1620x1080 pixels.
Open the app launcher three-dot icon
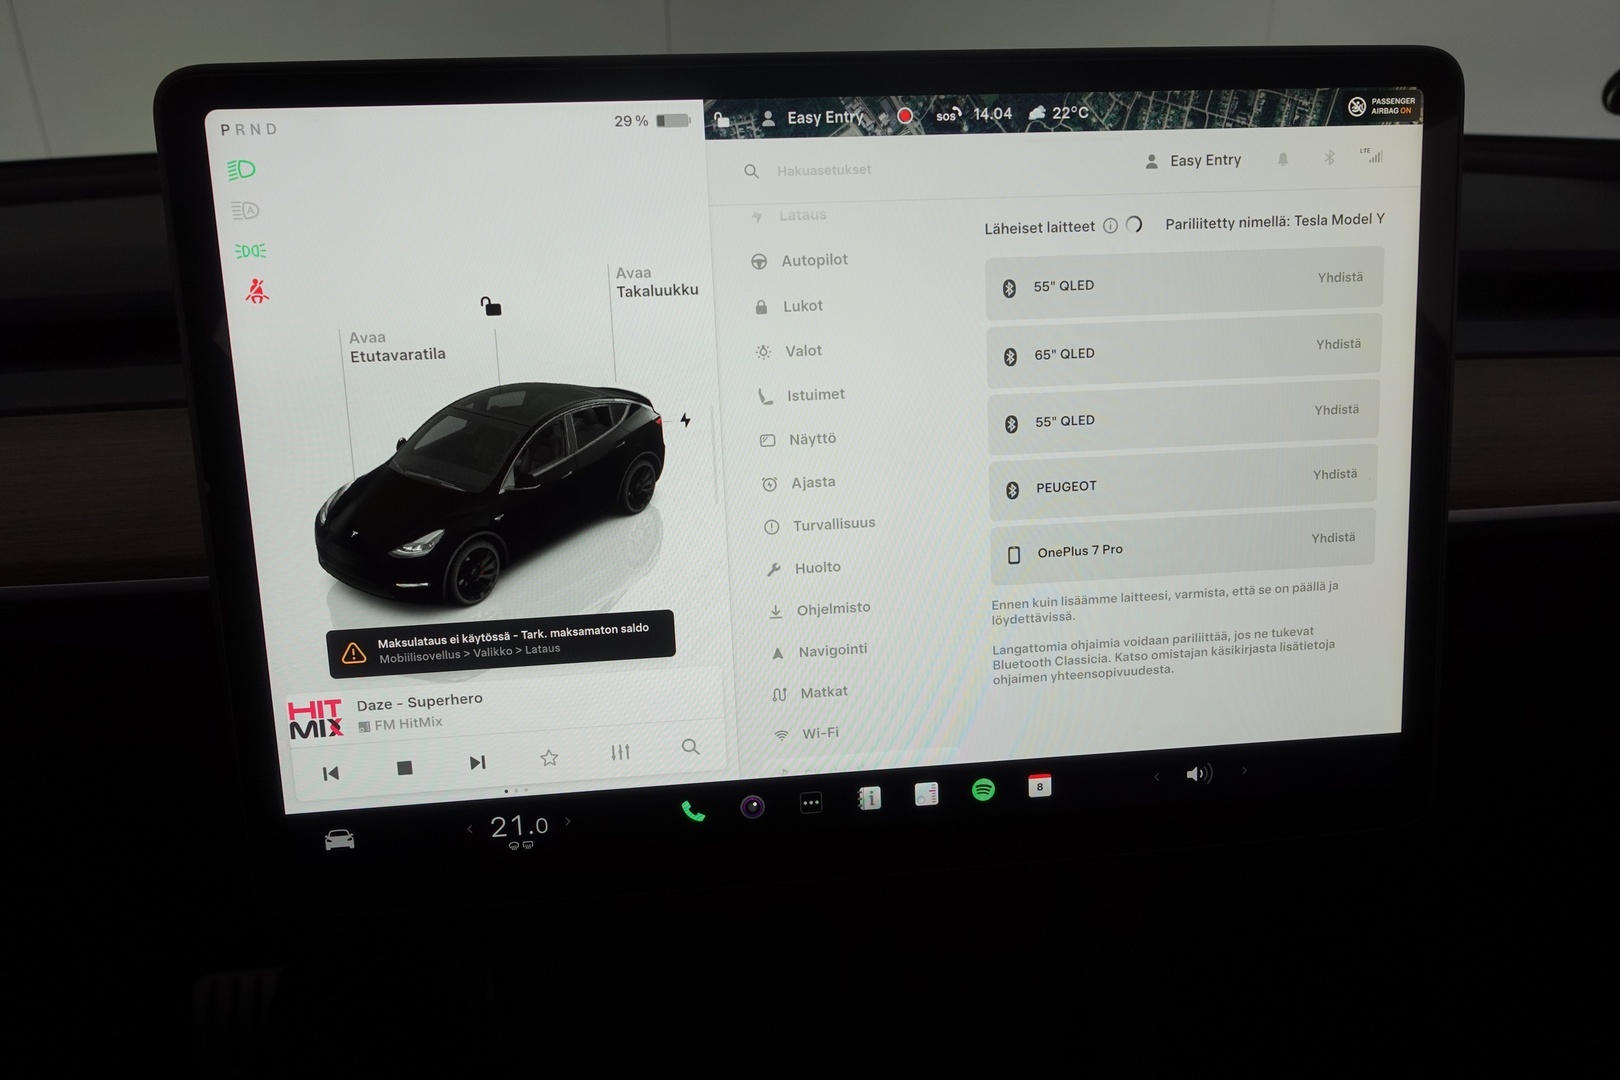[x=811, y=803]
